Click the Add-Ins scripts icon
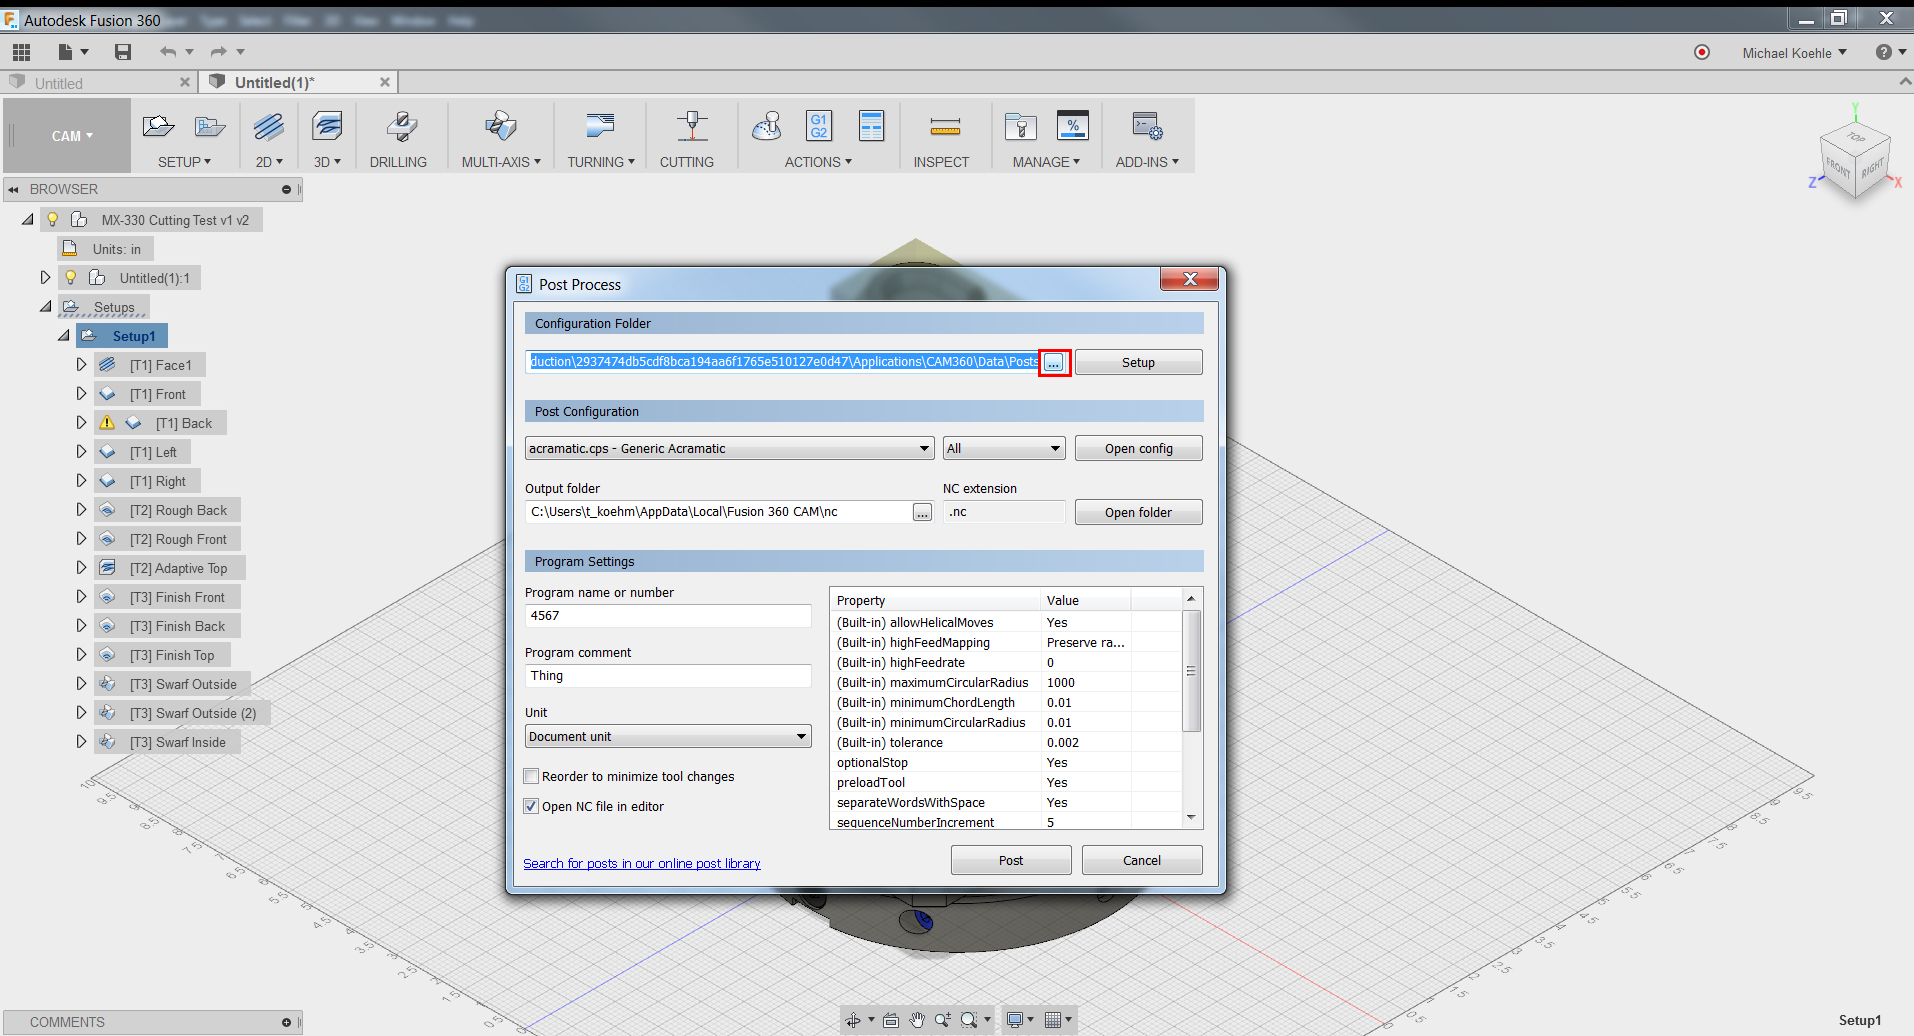1914x1036 pixels. [1147, 126]
